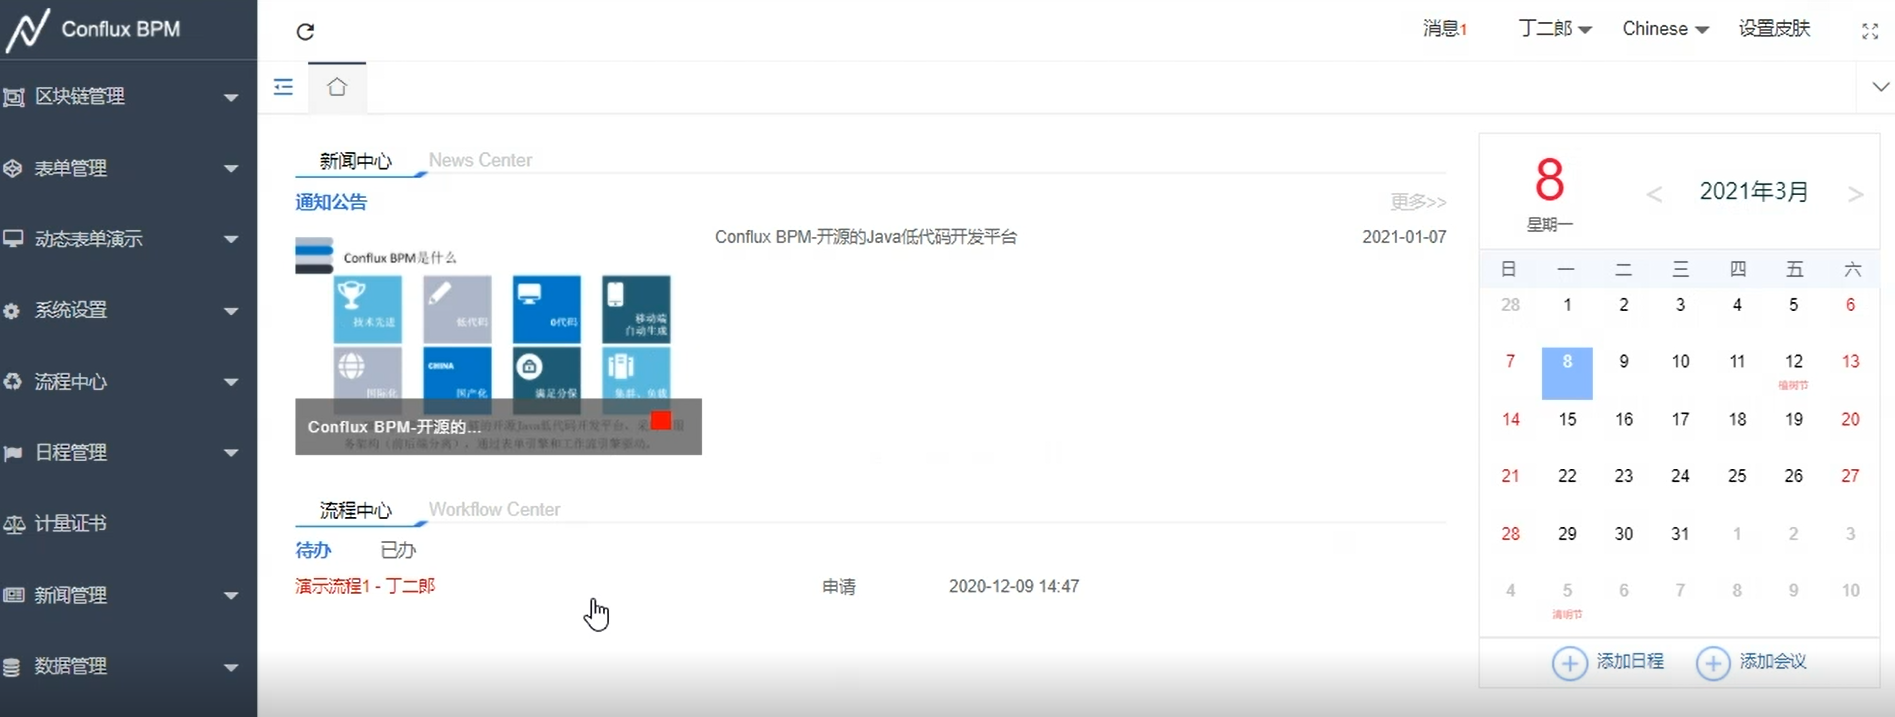Click the 添加日程 plus icon
This screenshot has width=1895, height=717.
pos(1569,663)
